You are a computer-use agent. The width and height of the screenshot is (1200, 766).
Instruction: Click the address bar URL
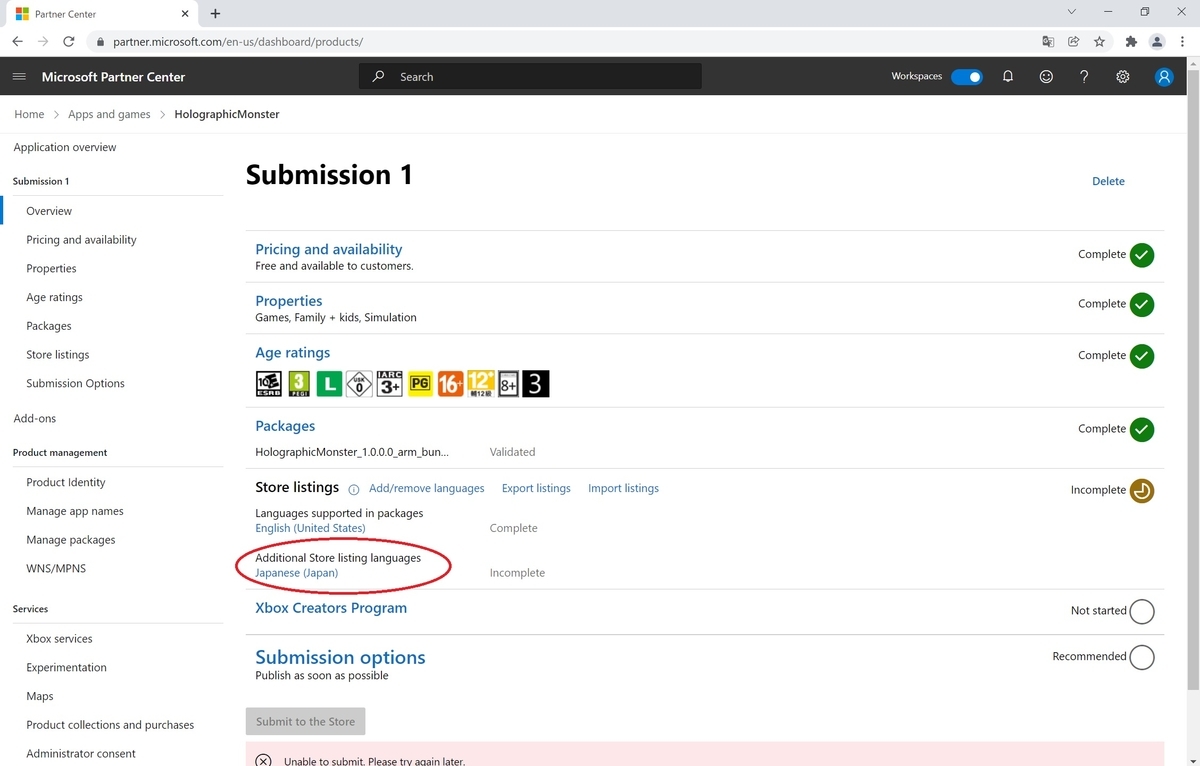pos(238,42)
